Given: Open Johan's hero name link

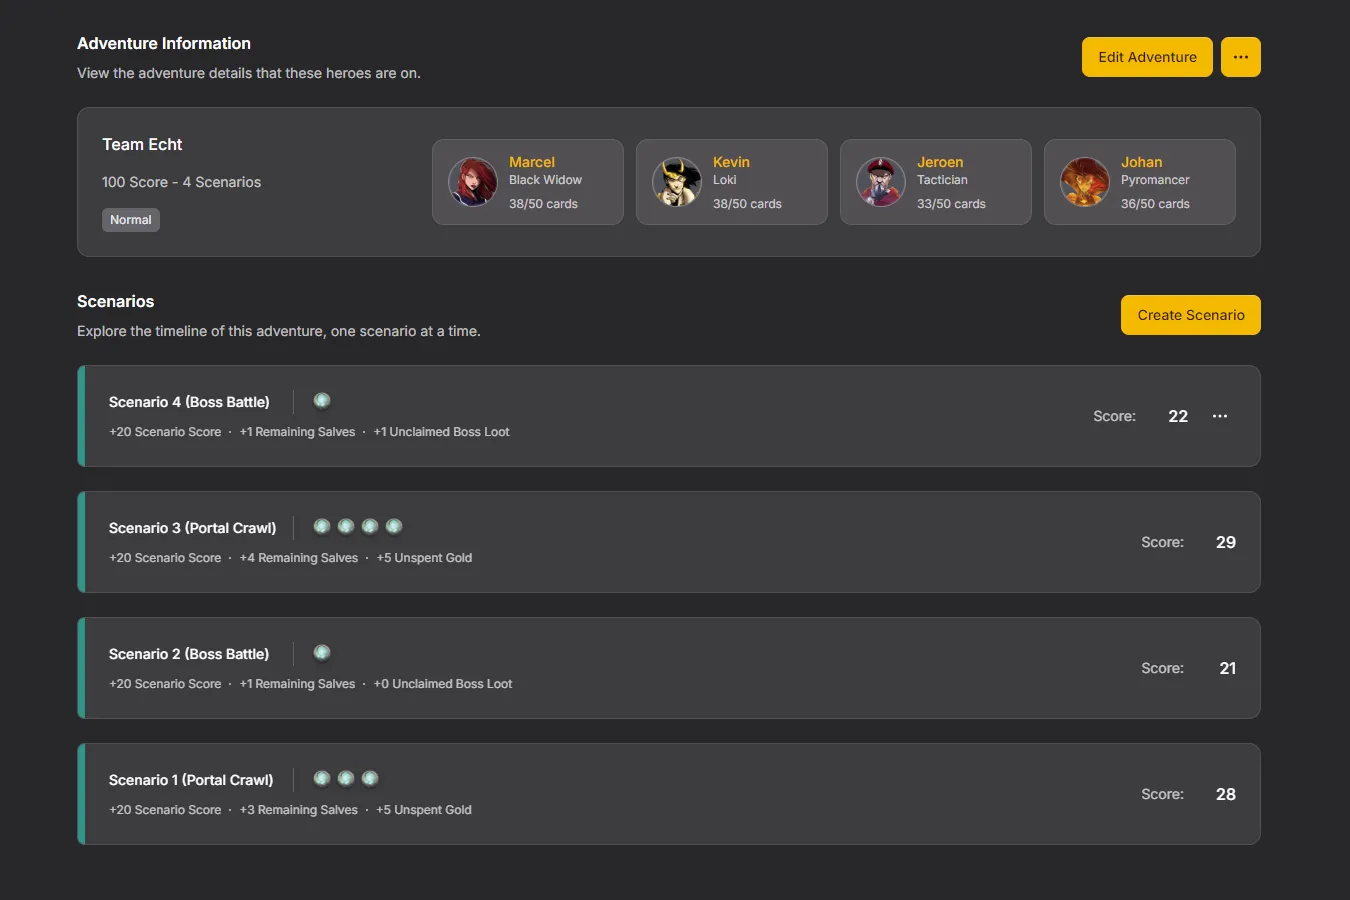Looking at the screenshot, I should [1141, 162].
